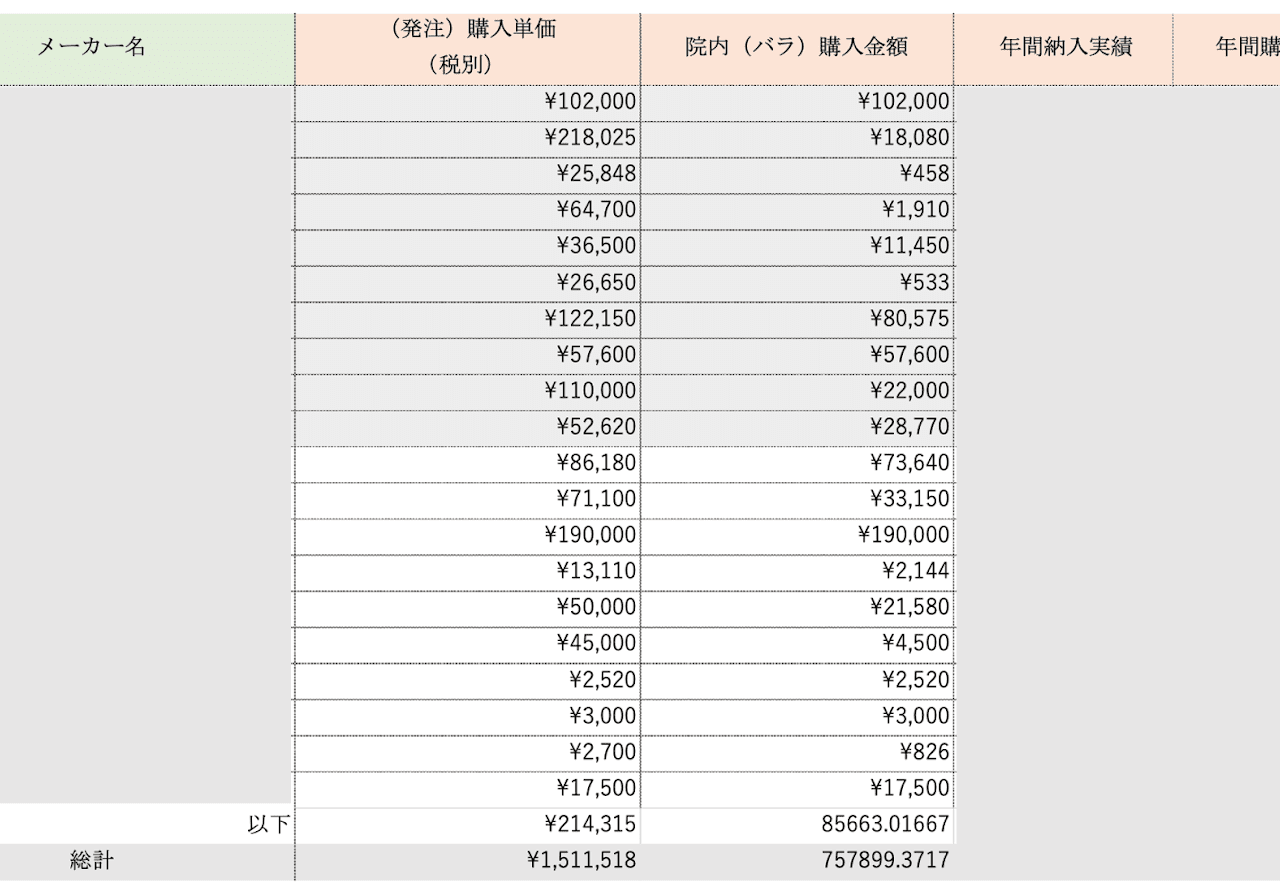Click the ¥533 cell
1280x891 pixels.
(797, 282)
